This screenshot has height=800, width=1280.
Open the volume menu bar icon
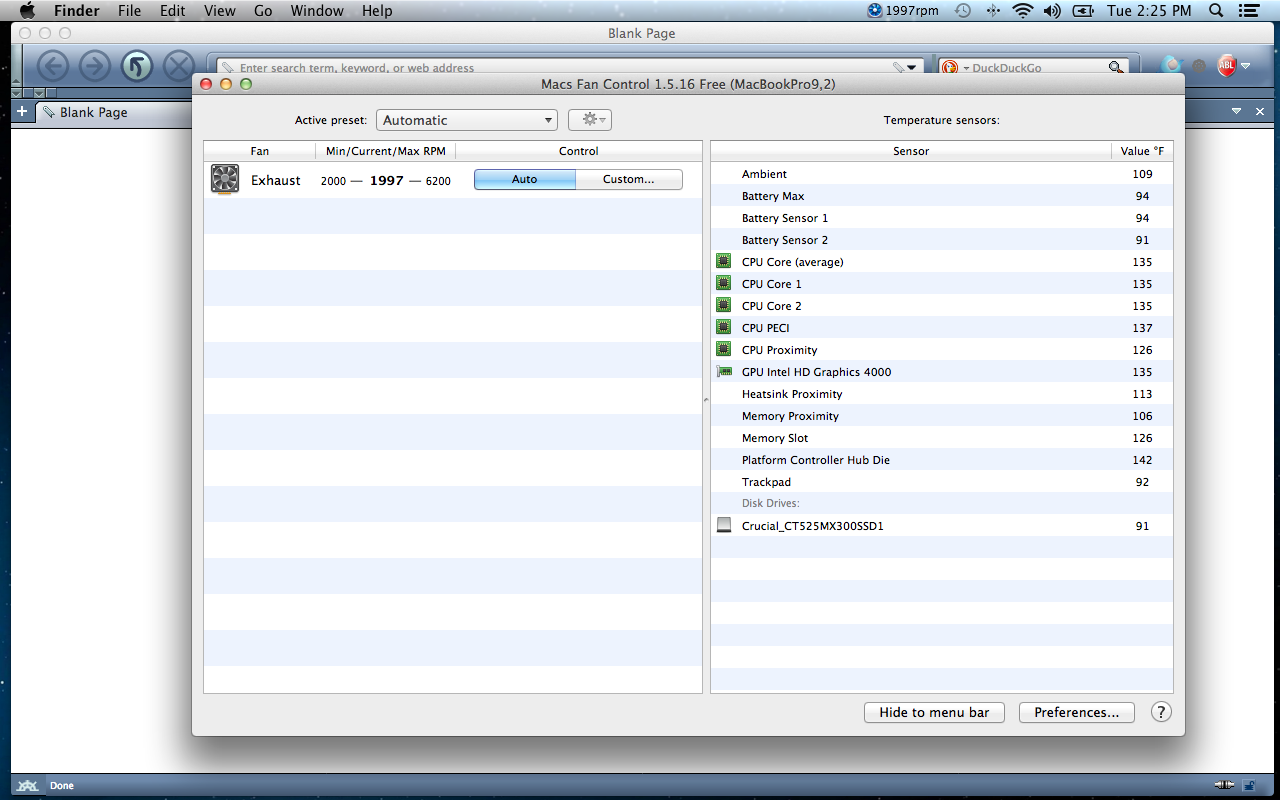pos(1052,11)
